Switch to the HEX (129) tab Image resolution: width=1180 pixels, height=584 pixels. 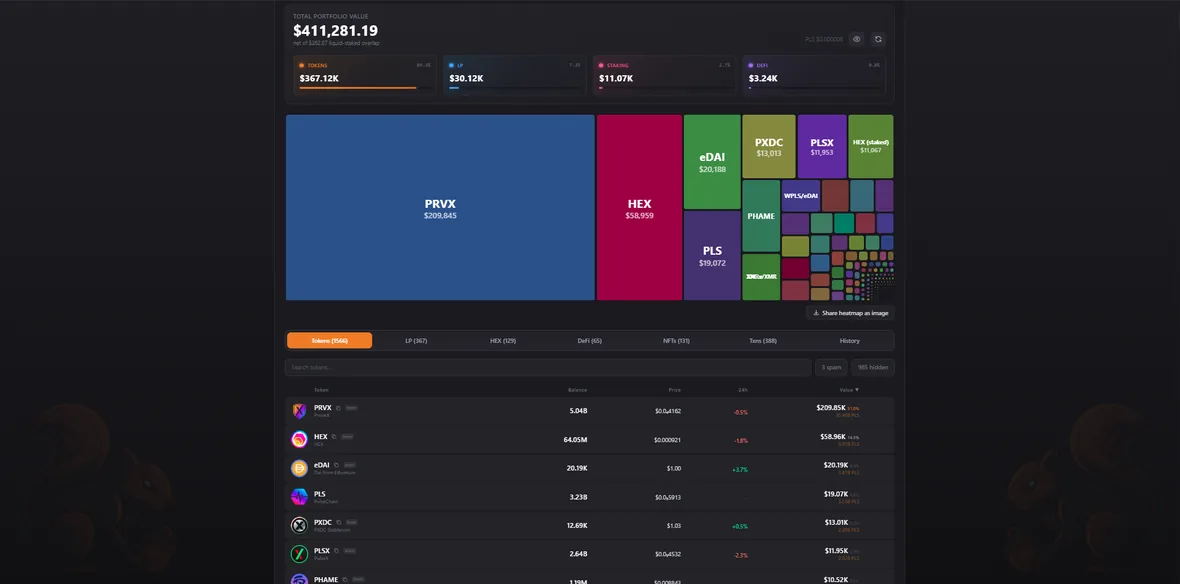pyautogui.click(x=503, y=341)
